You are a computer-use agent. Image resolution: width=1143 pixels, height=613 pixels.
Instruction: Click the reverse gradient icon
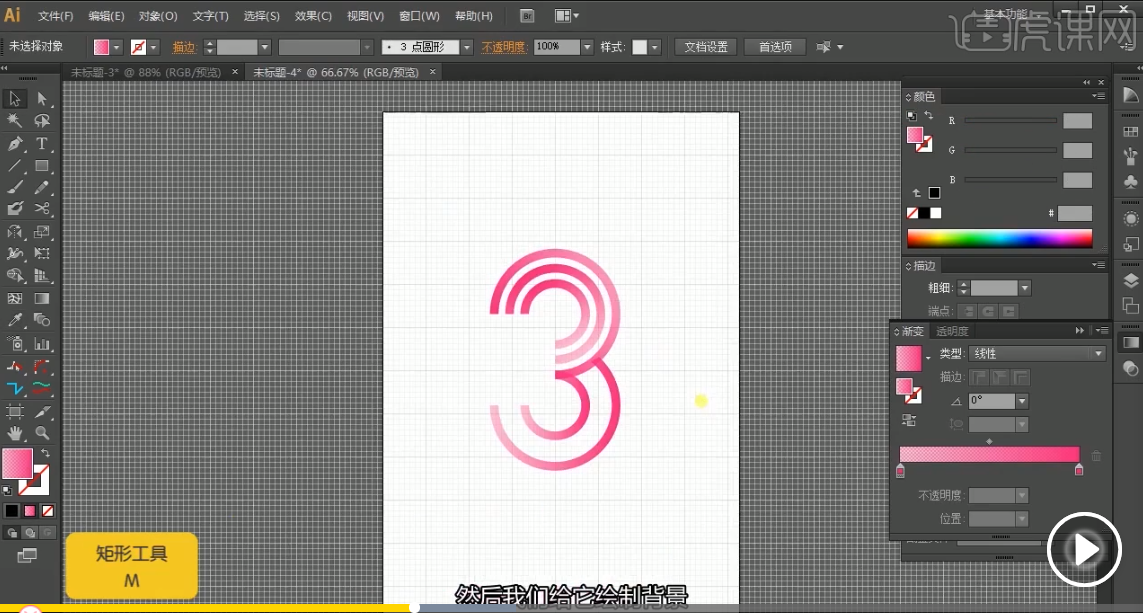click(909, 420)
